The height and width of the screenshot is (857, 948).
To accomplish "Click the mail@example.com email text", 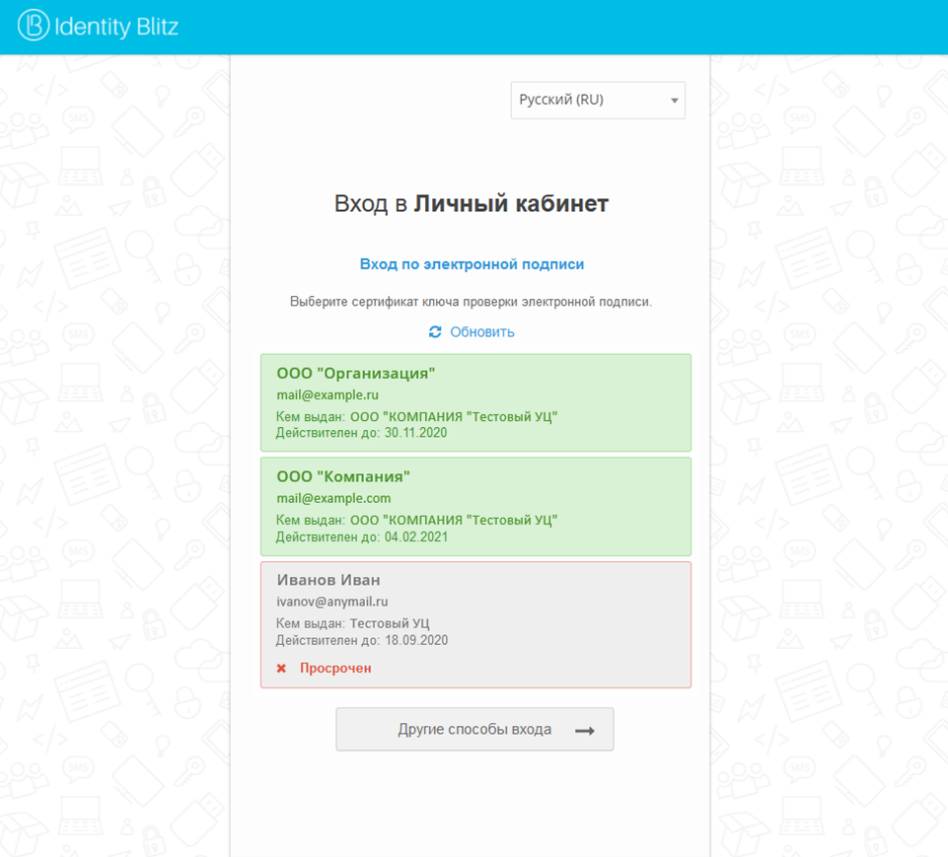I will click(x=334, y=498).
